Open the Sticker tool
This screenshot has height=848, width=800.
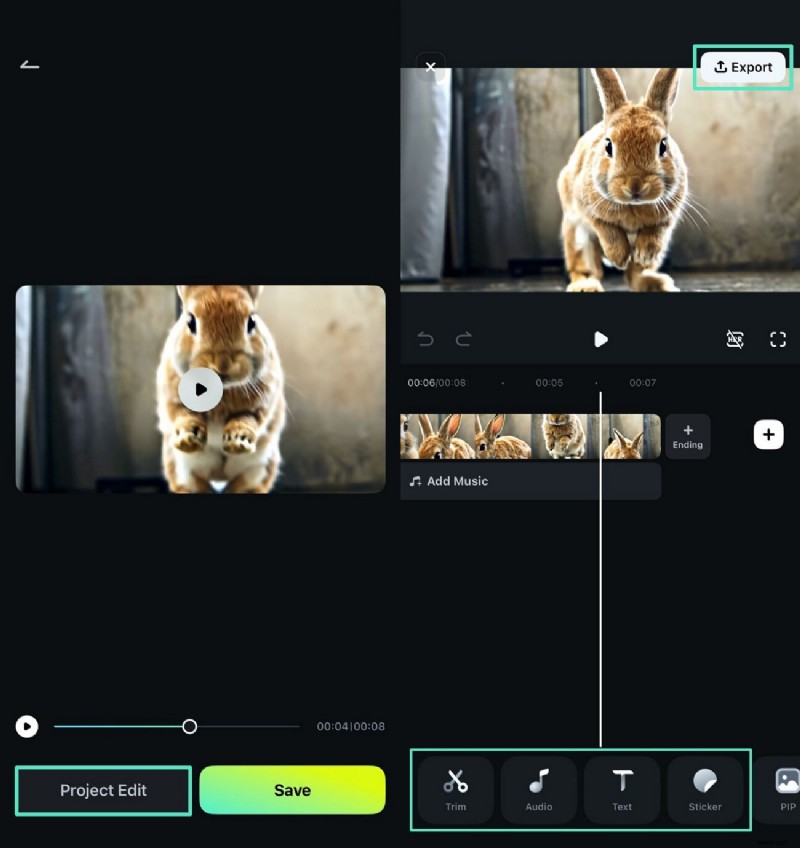pyautogui.click(x=705, y=790)
